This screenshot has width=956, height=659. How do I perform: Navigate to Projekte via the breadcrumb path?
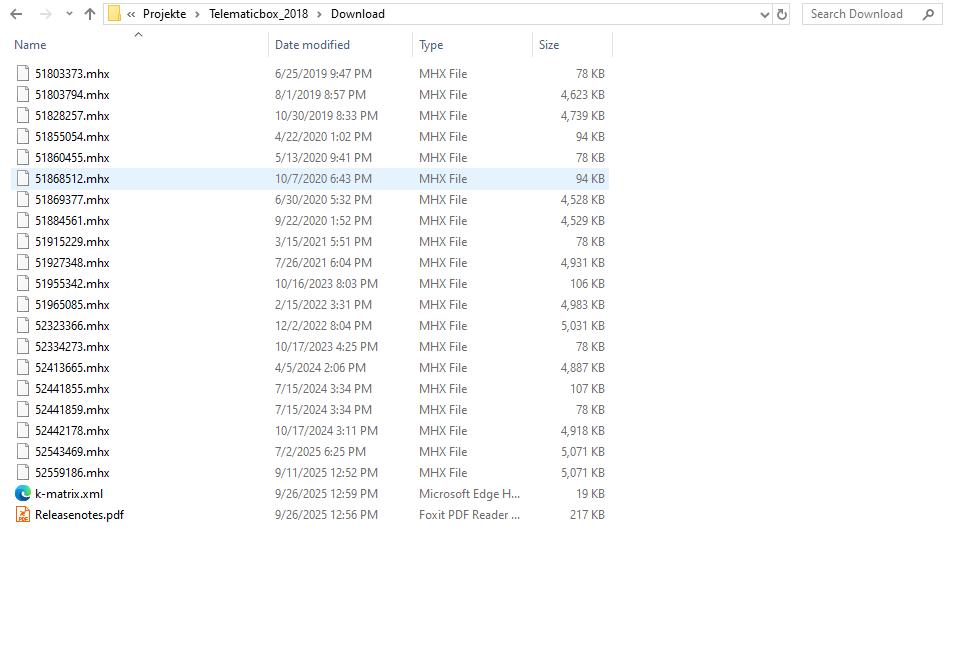coord(164,14)
